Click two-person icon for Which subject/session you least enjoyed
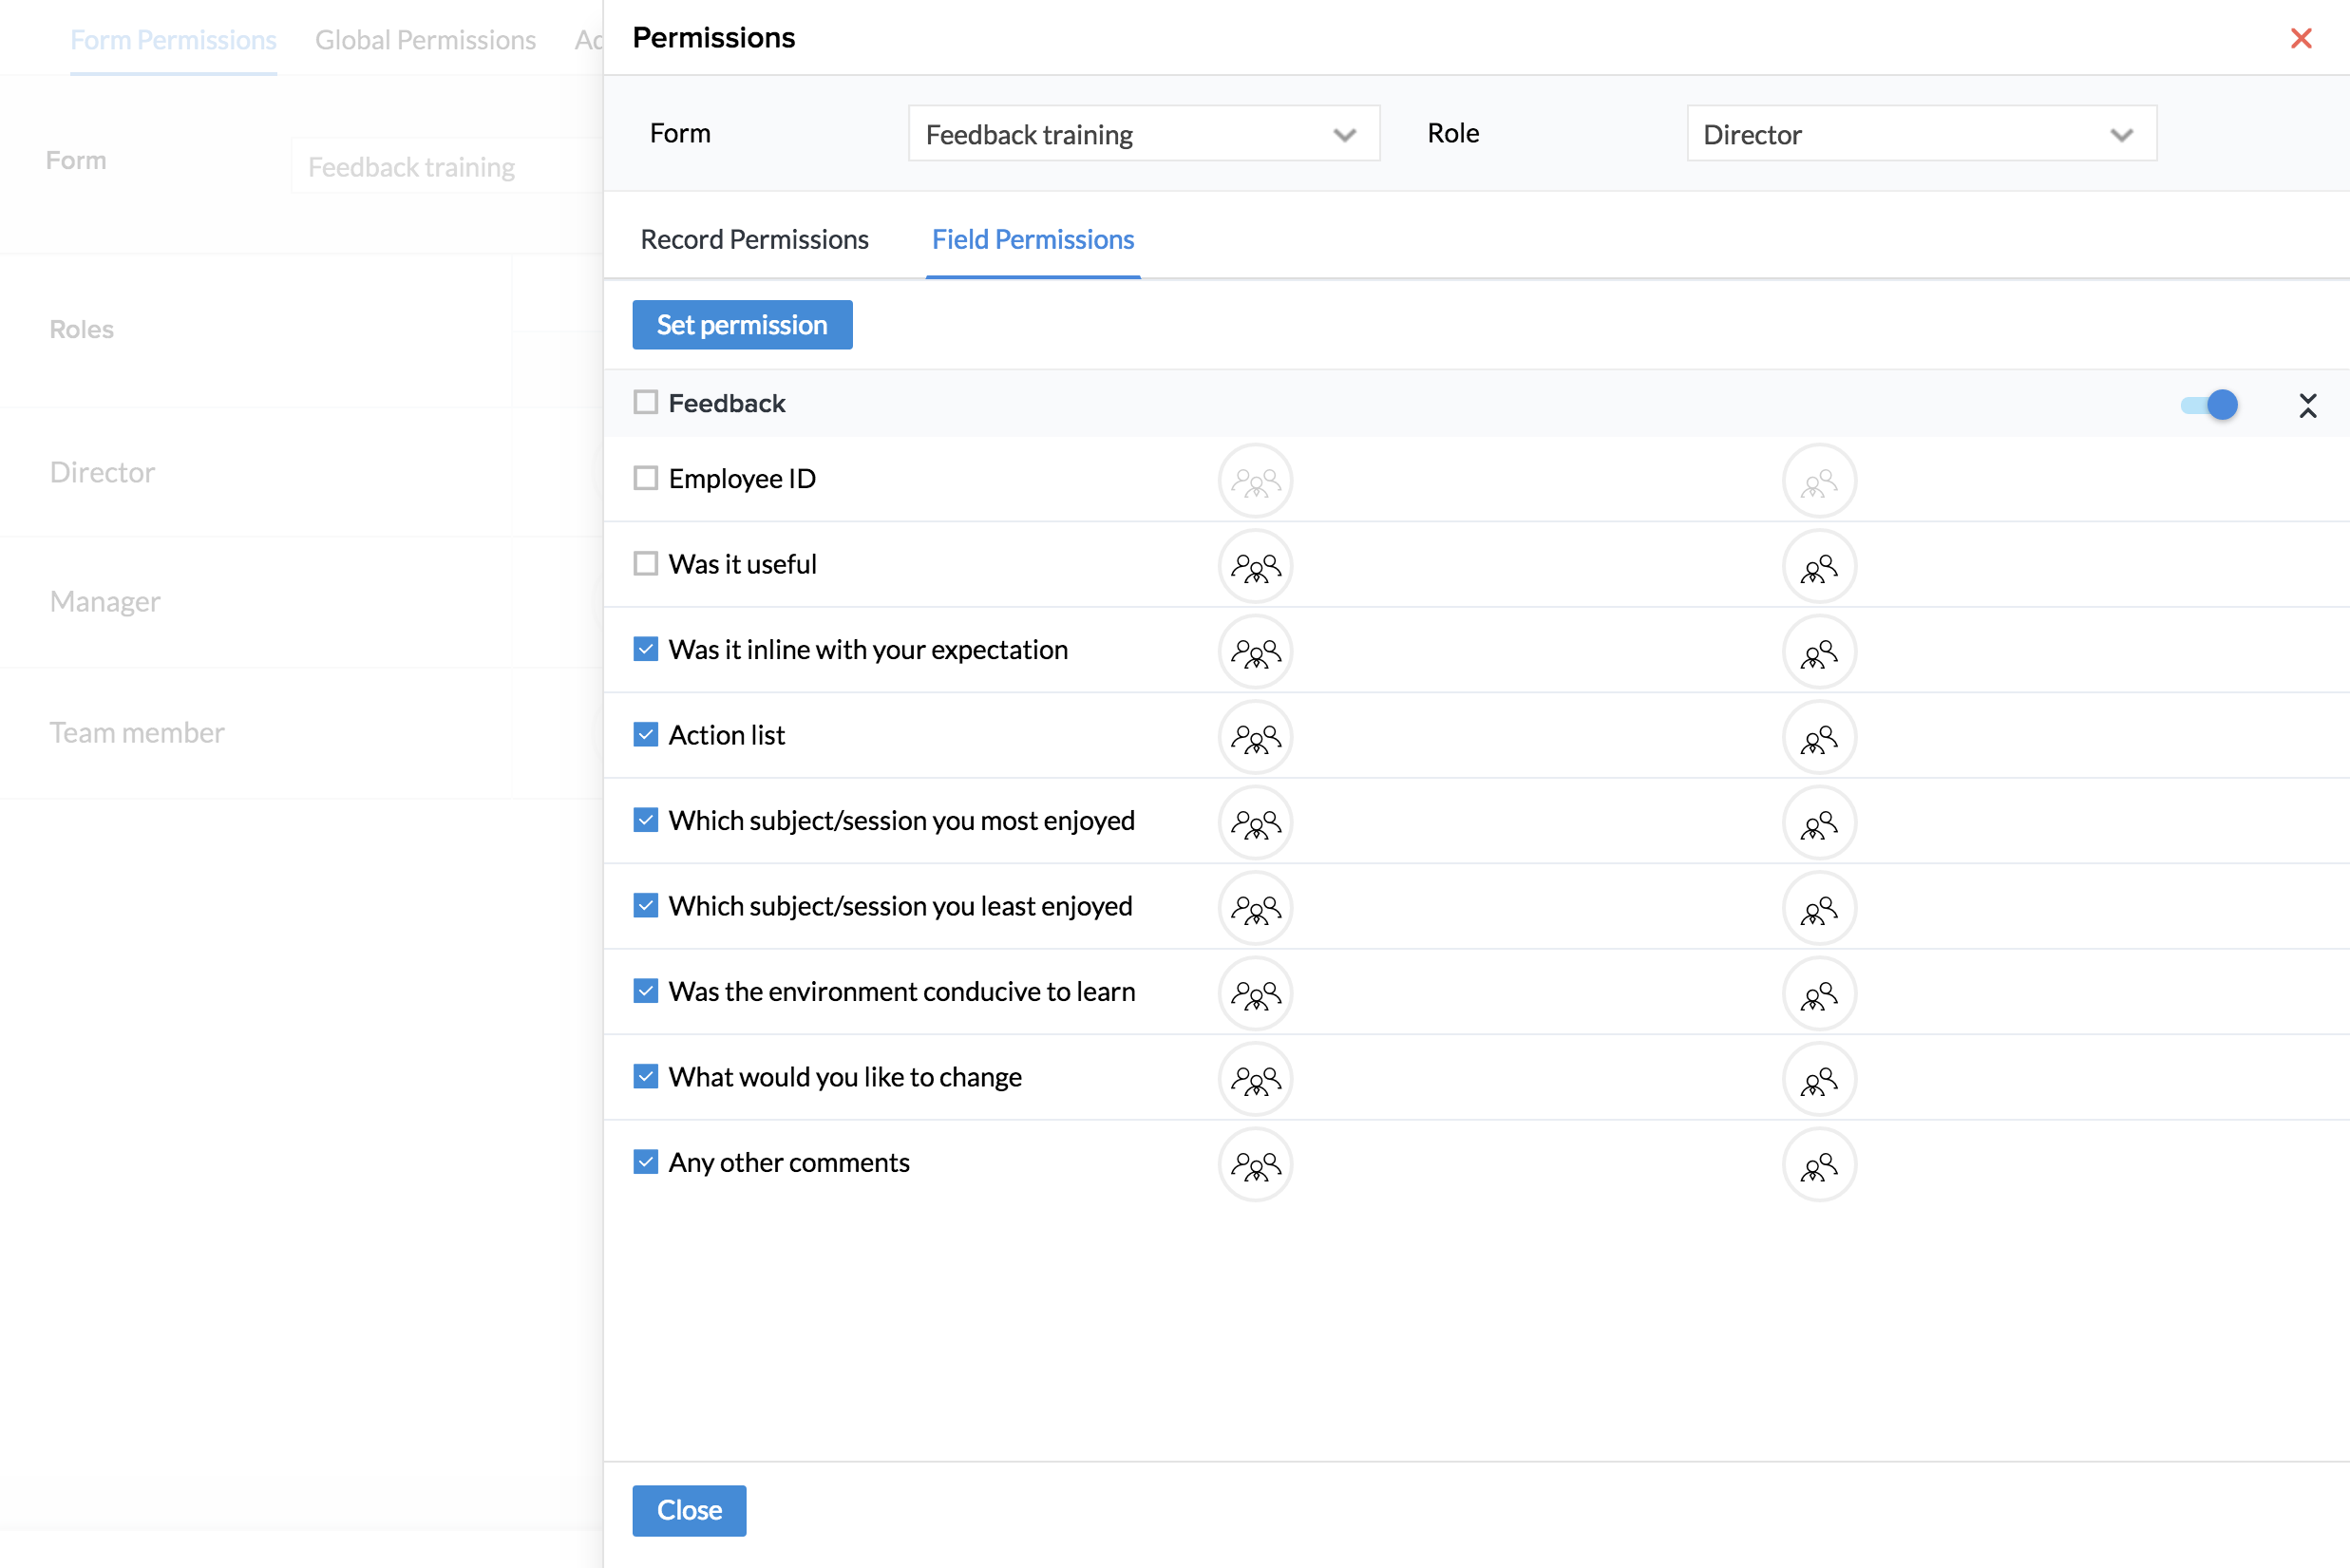The width and height of the screenshot is (2350, 1568). coord(1819,909)
